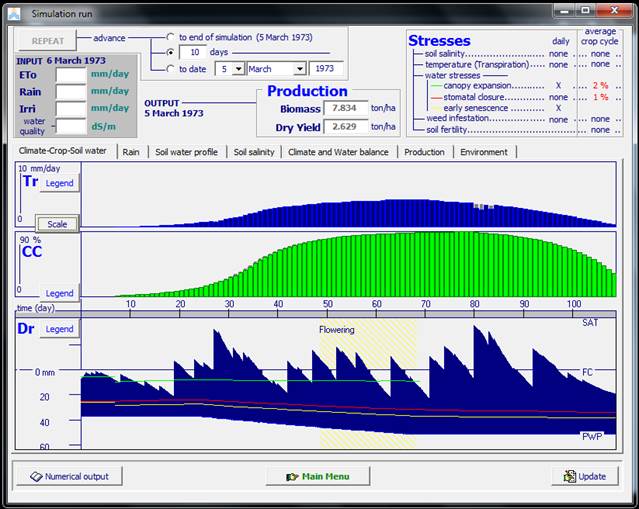Expand the March month dropdown

pos(299,69)
